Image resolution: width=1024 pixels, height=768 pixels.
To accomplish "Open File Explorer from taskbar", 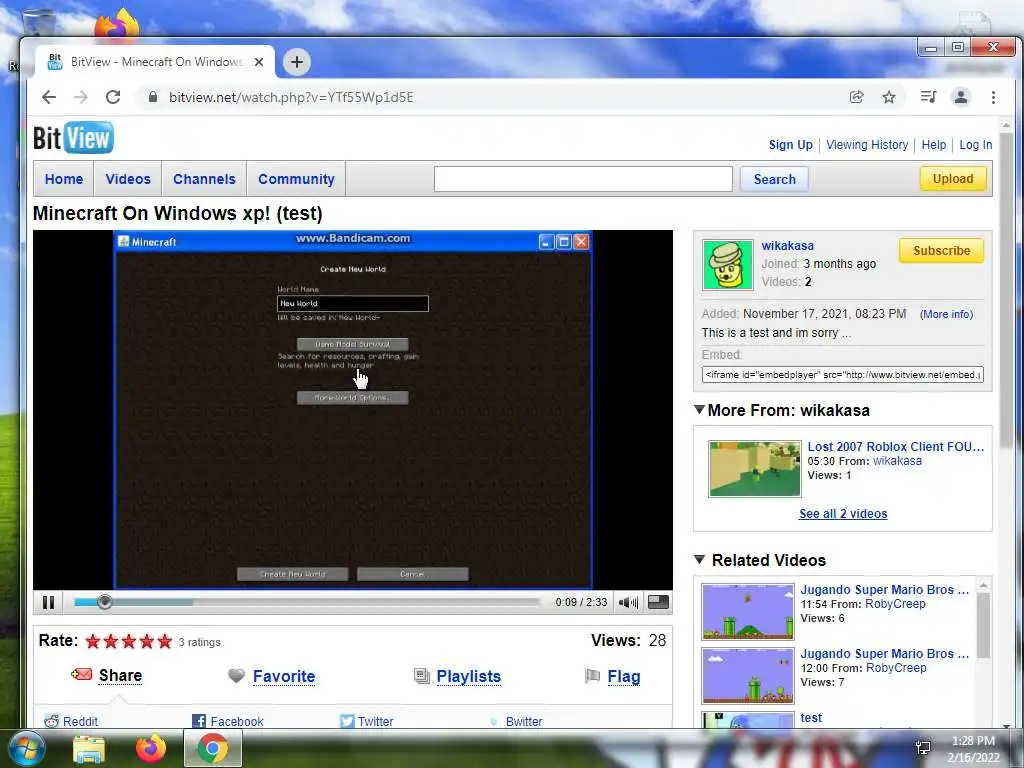I will [x=89, y=749].
